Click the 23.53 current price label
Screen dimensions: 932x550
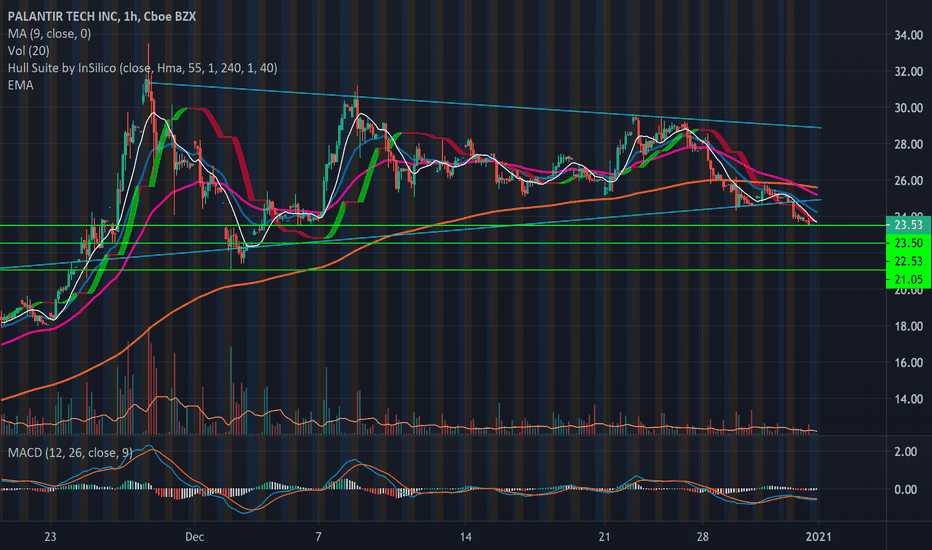coord(908,225)
